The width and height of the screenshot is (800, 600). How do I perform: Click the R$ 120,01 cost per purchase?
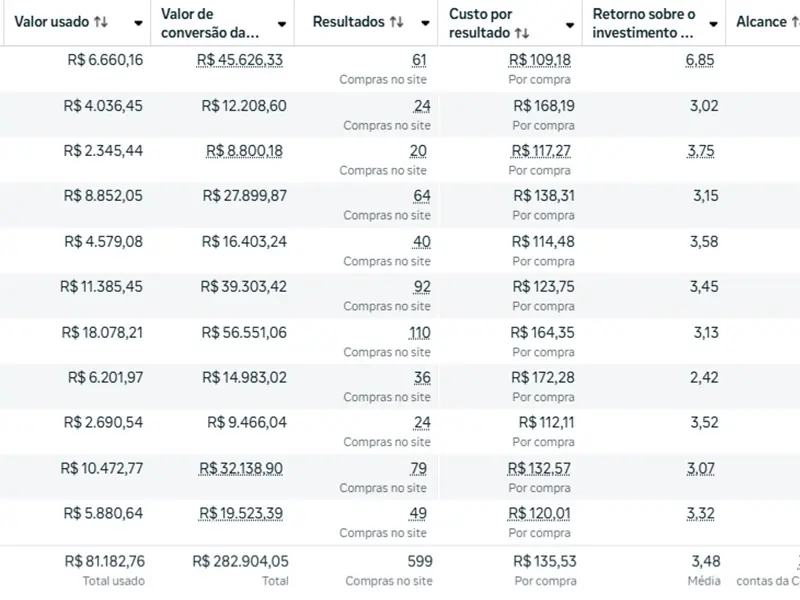pyautogui.click(x=540, y=514)
